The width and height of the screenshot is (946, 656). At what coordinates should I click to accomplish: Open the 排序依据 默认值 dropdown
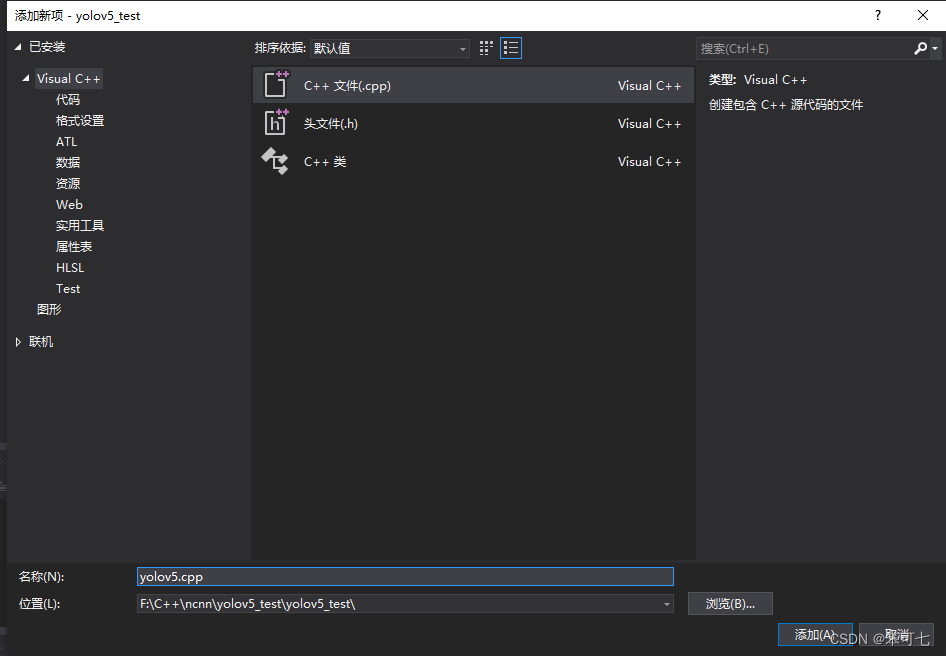point(390,48)
